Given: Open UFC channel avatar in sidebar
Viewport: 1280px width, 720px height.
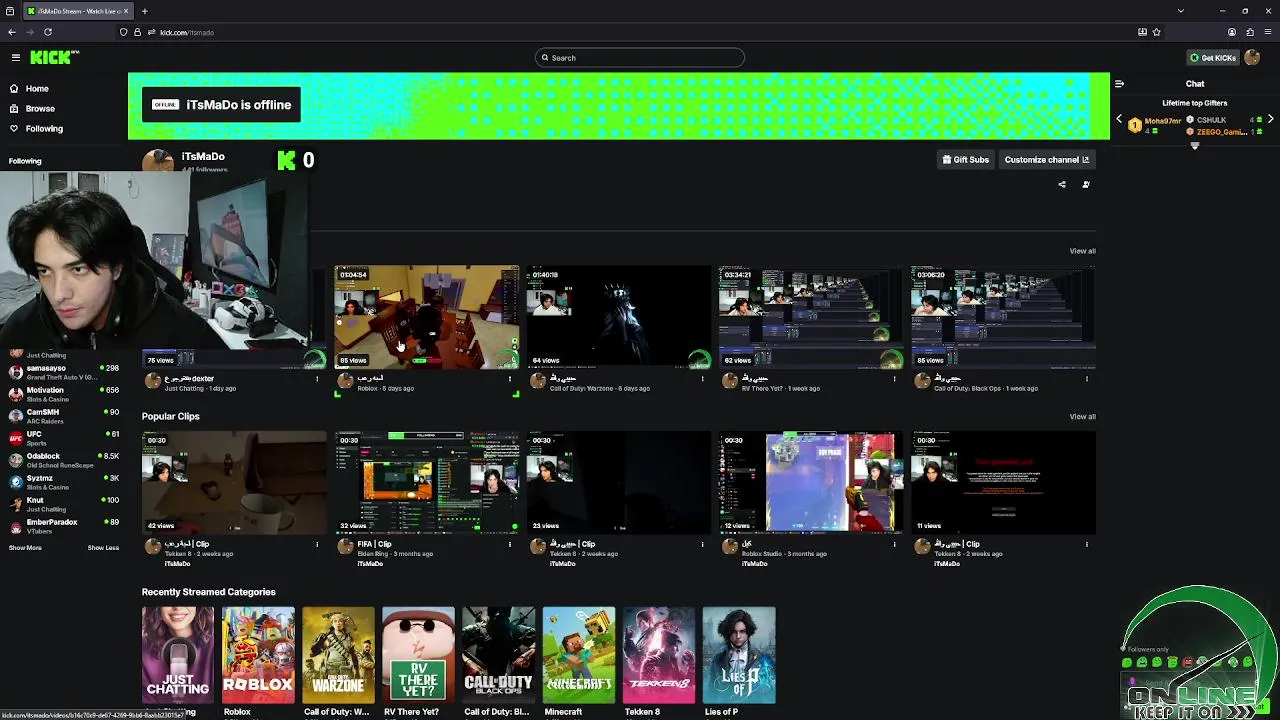Looking at the screenshot, I should [15, 438].
